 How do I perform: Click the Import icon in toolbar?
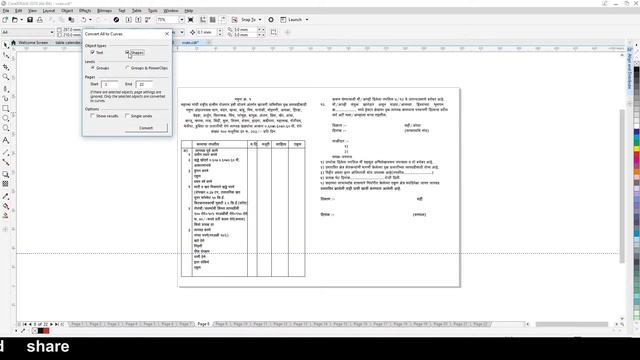[x=129, y=20]
